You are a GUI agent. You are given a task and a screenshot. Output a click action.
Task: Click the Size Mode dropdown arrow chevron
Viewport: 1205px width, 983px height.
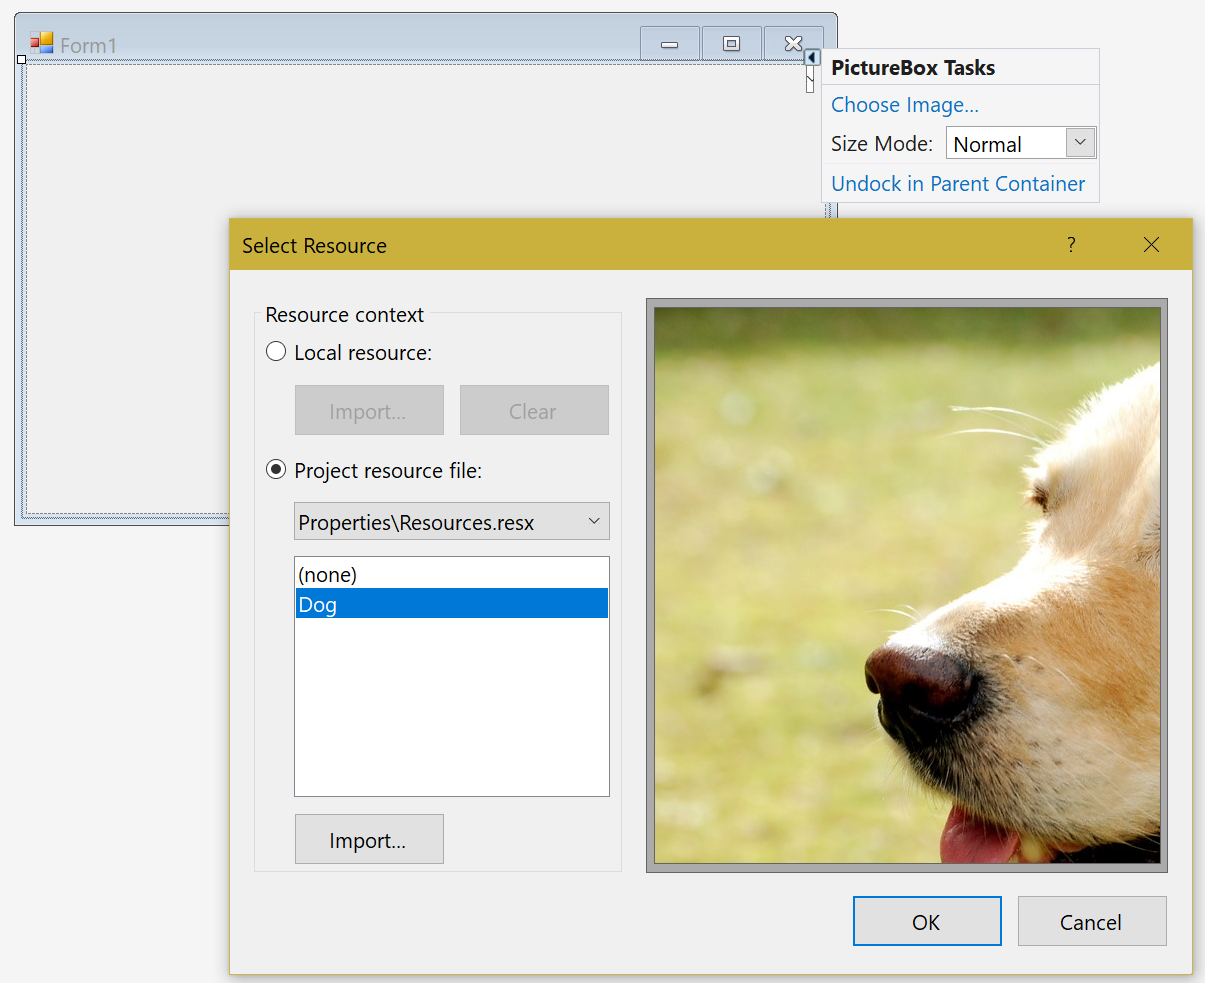1079,143
